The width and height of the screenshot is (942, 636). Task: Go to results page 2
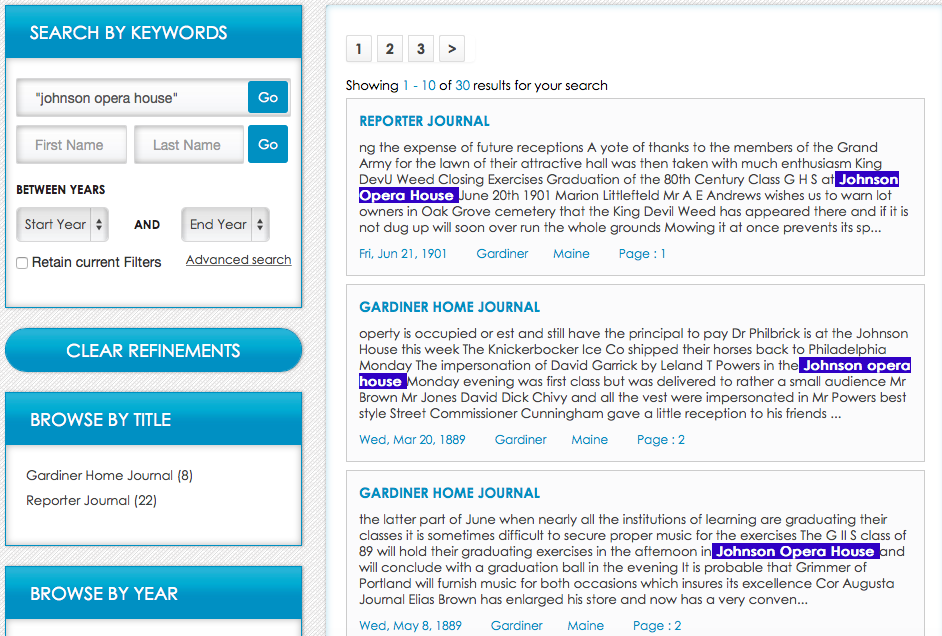(x=389, y=49)
